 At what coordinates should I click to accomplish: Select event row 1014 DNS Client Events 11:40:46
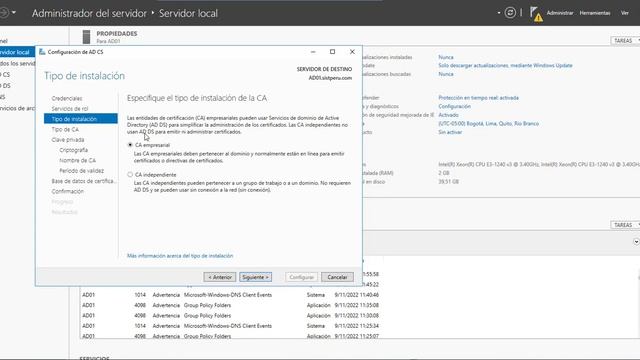point(231,295)
